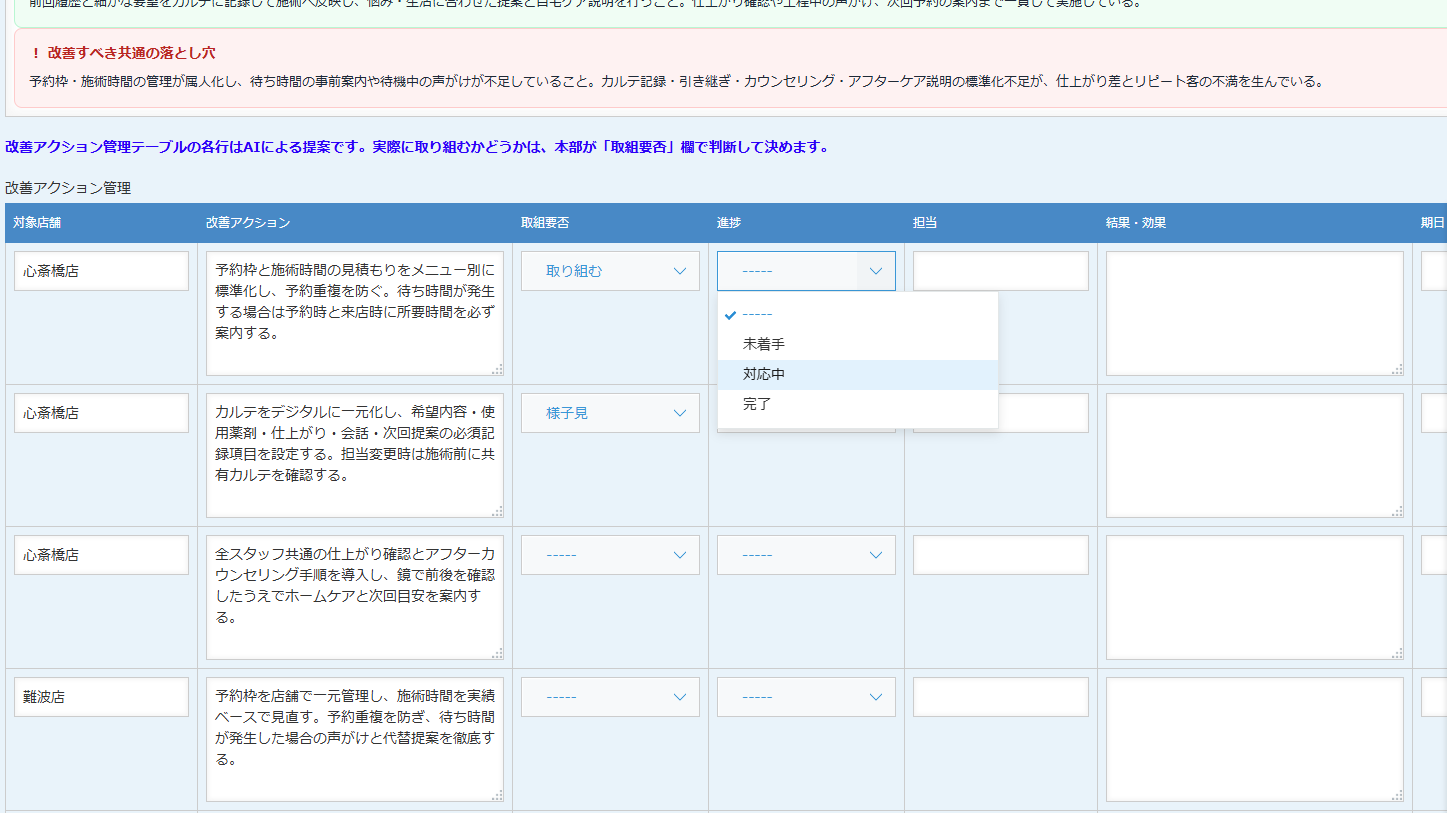Select the checked "-----" option in the list
The width and height of the screenshot is (1447, 813).
pyautogui.click(x=857, y=314)
